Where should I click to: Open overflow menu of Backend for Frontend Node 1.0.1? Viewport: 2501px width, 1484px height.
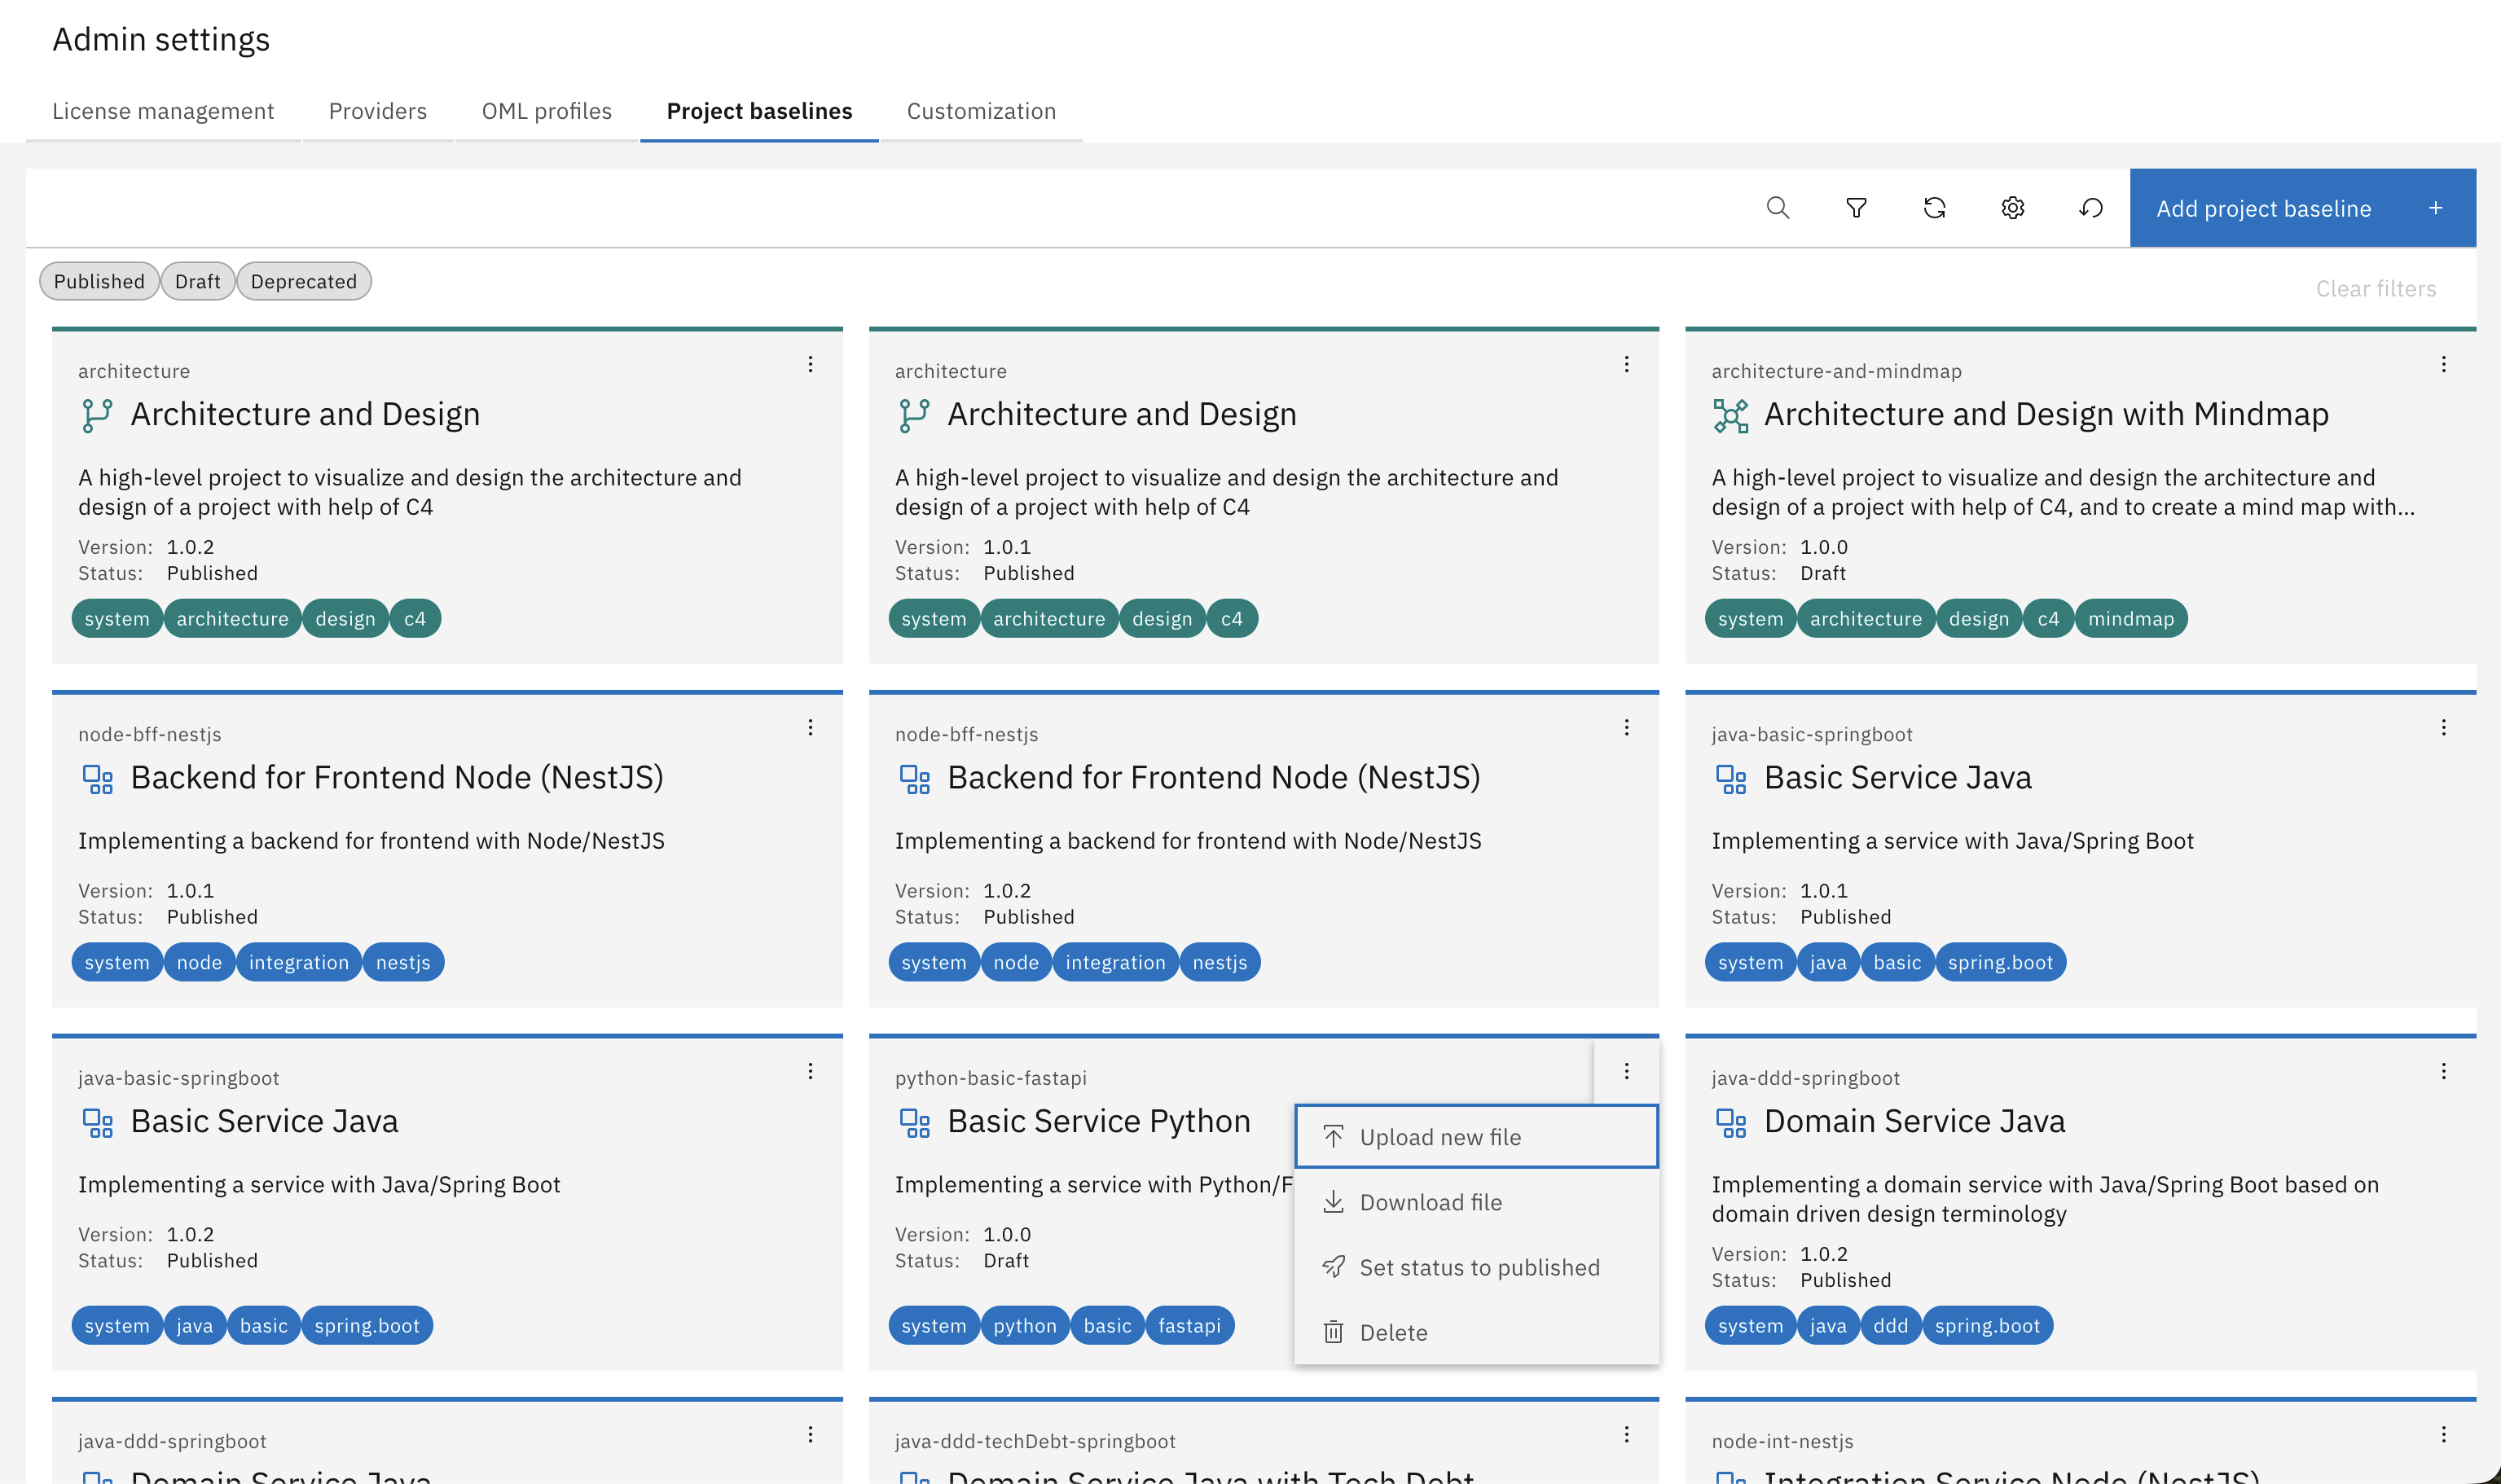pos(810,727)
